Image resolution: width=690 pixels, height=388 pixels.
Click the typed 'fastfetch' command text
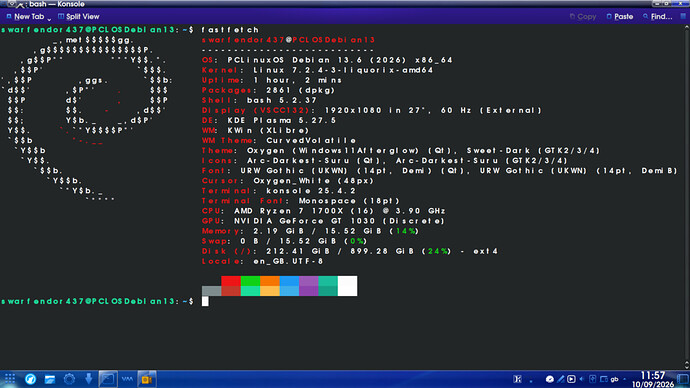[x=230, y=30]
